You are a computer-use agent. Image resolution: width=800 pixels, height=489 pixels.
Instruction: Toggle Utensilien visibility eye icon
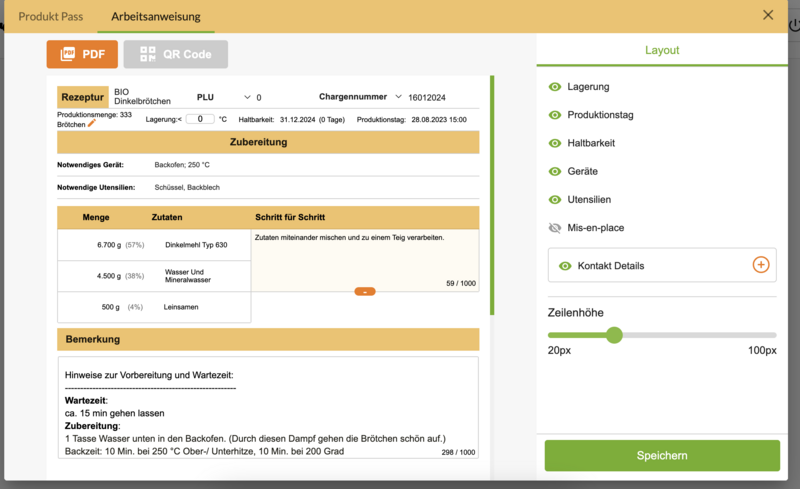click(x=555, y=199)
